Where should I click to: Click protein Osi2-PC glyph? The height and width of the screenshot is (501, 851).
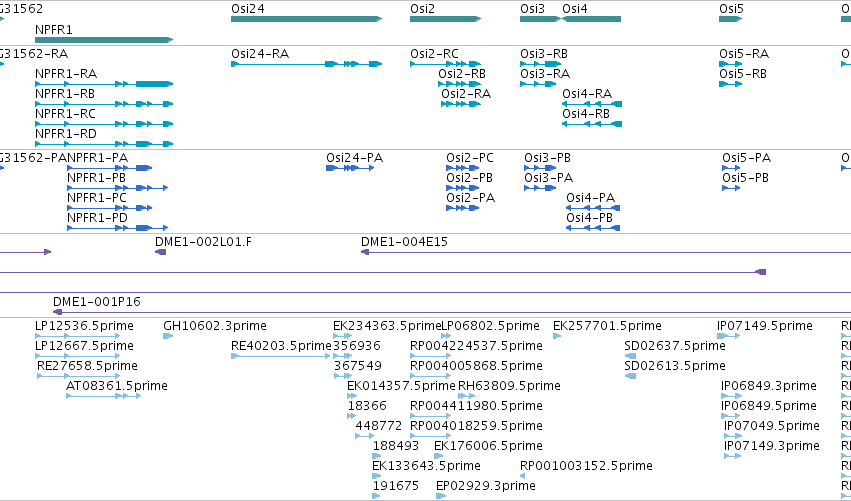tap(462, 168)
